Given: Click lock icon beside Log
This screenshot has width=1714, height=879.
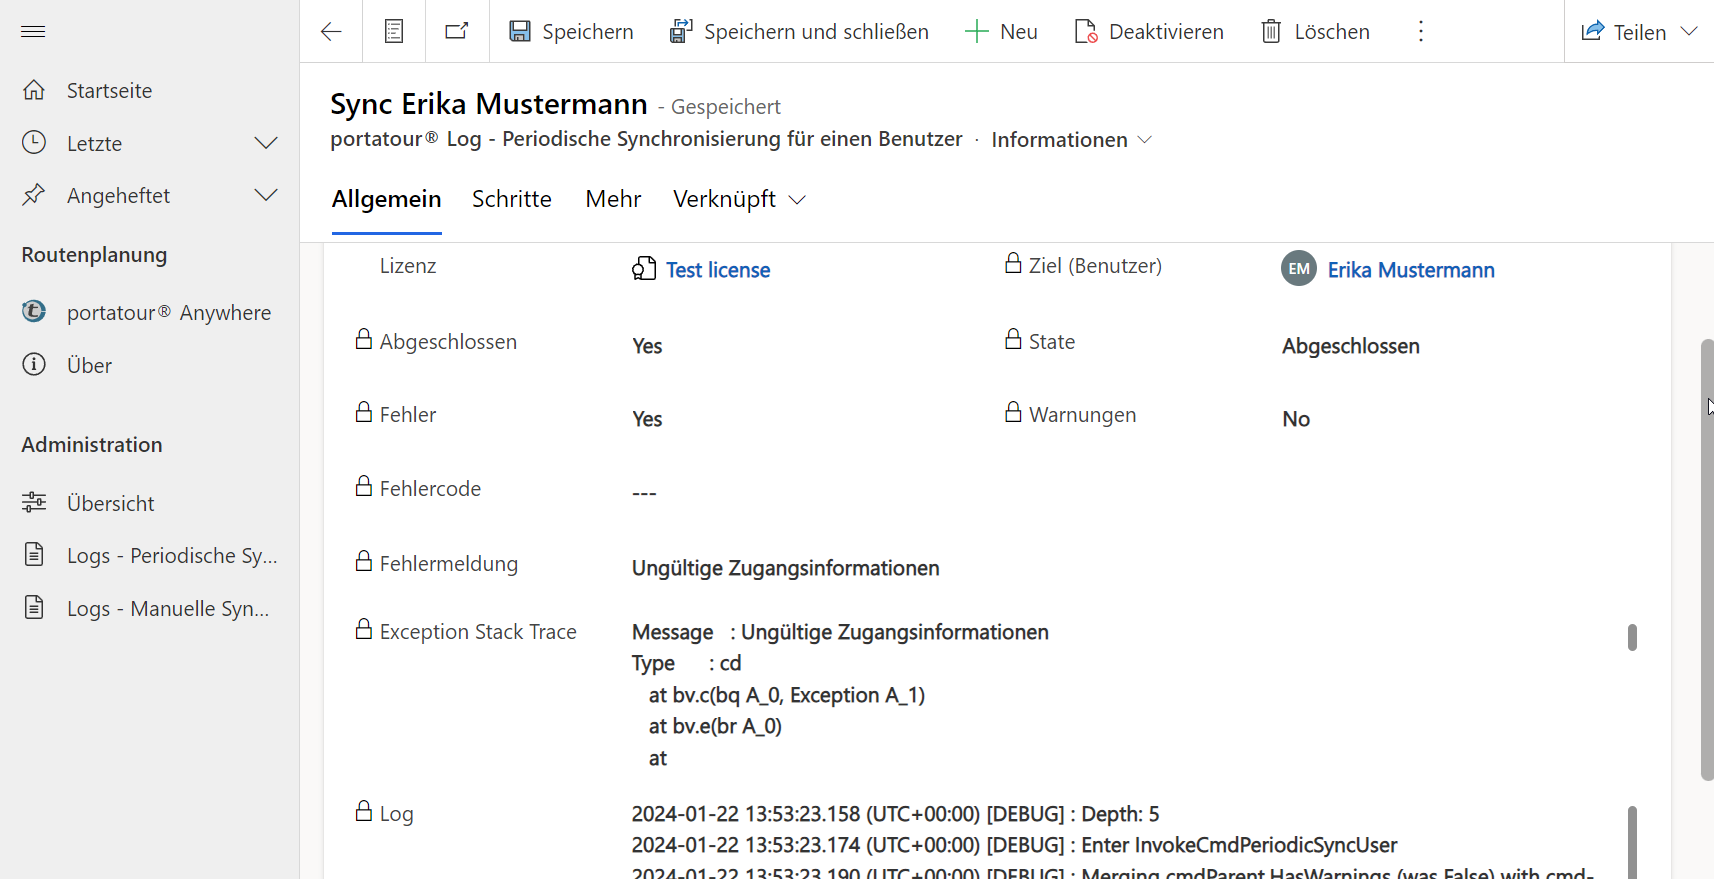Looking at the screenshot, I should [x=364, y=811].
